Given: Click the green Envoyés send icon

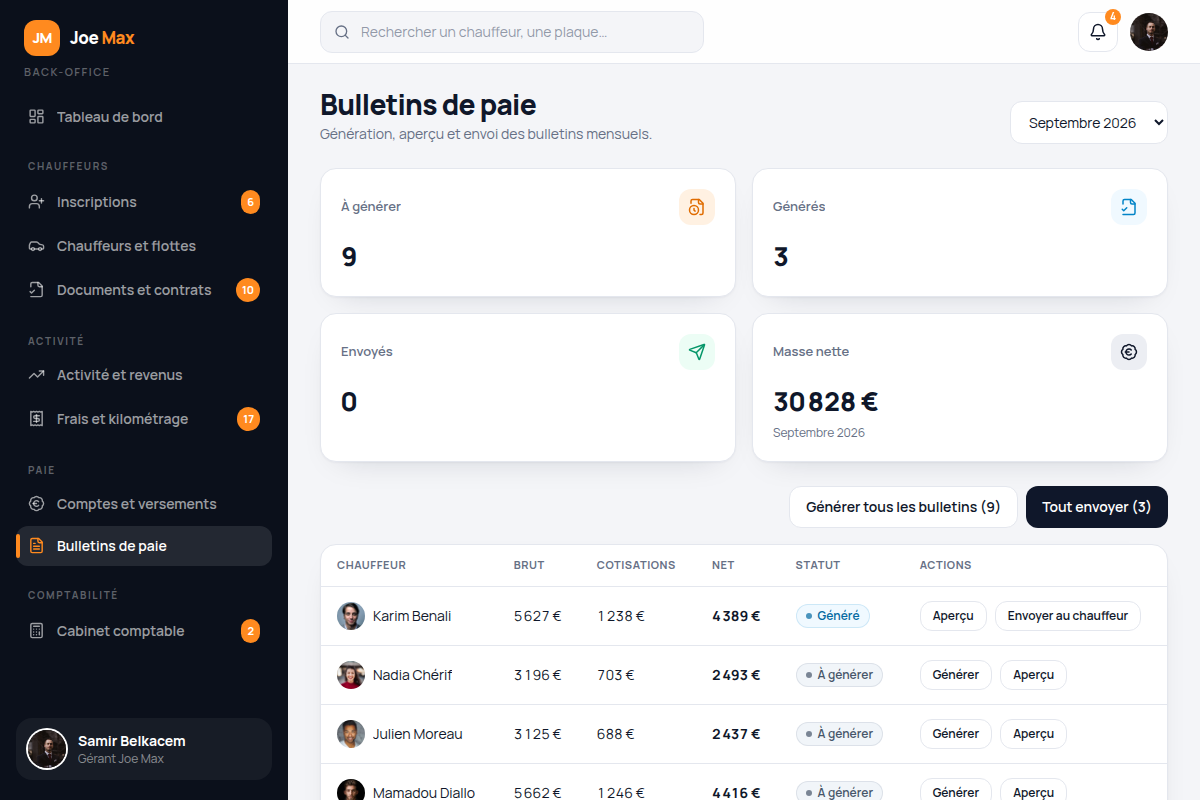Looking at the screenshot, I should 697,352.
